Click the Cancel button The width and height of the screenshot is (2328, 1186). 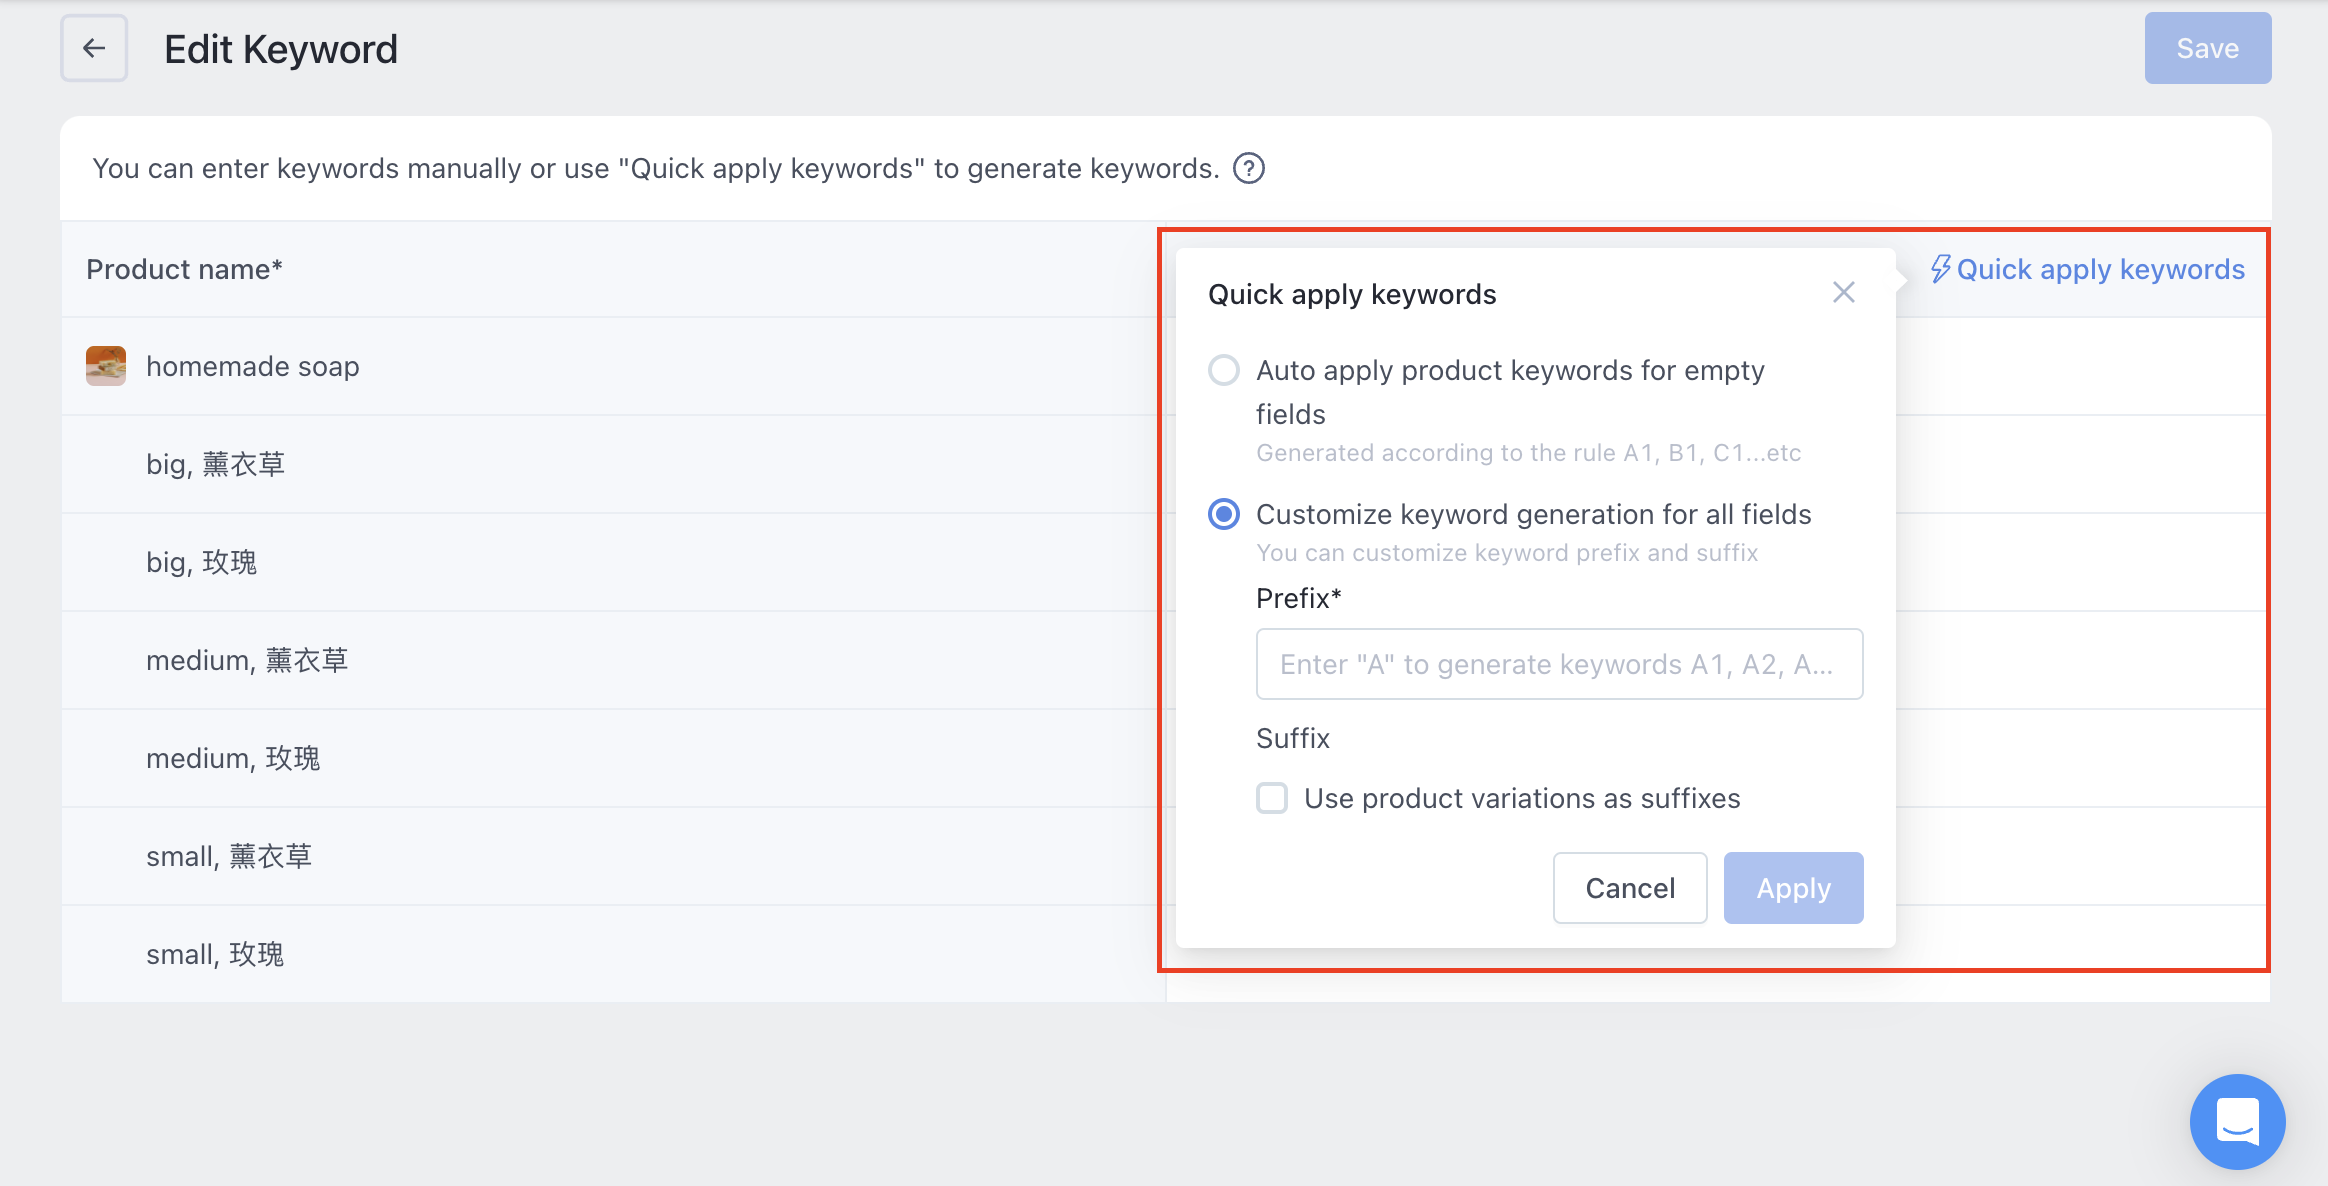coord(1630,888)
